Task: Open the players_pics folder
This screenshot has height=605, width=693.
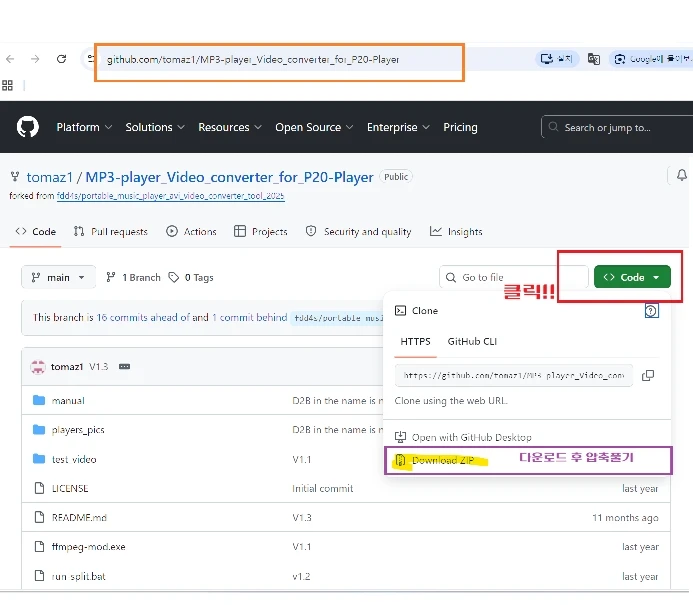Action: 78,430
